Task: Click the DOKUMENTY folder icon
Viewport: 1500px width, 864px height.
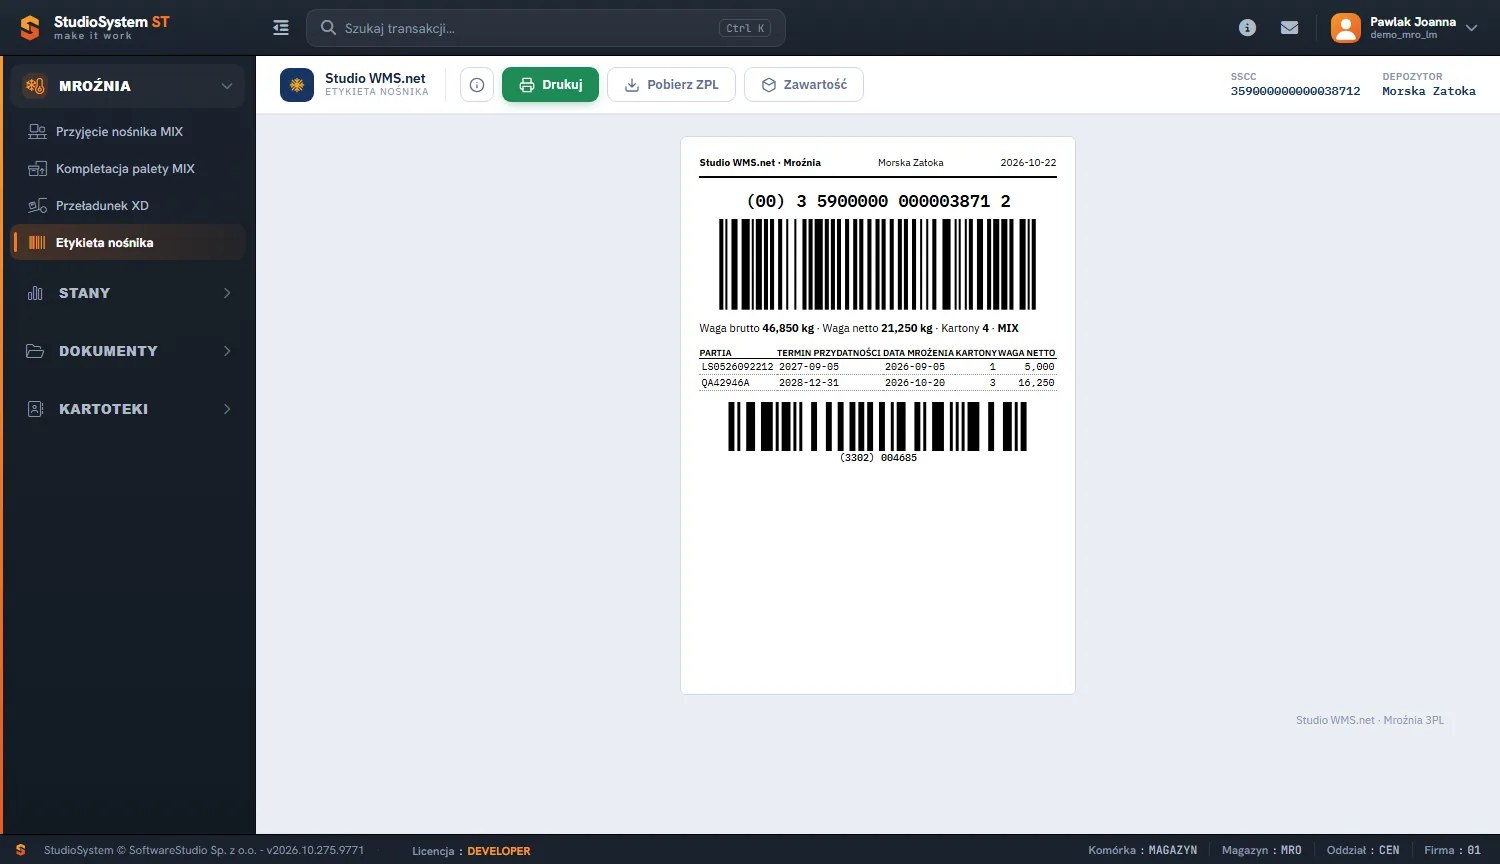Action: 35,351
